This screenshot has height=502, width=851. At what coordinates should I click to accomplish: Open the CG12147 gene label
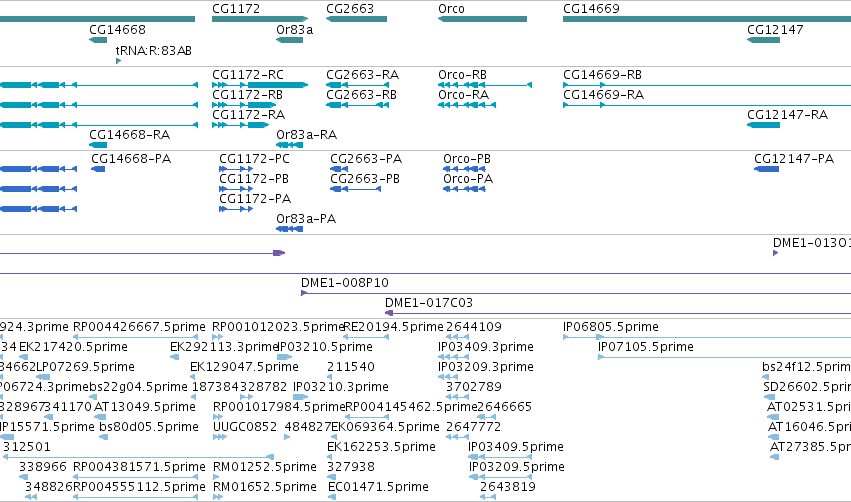pyautogui.click(x=775, y=30)
